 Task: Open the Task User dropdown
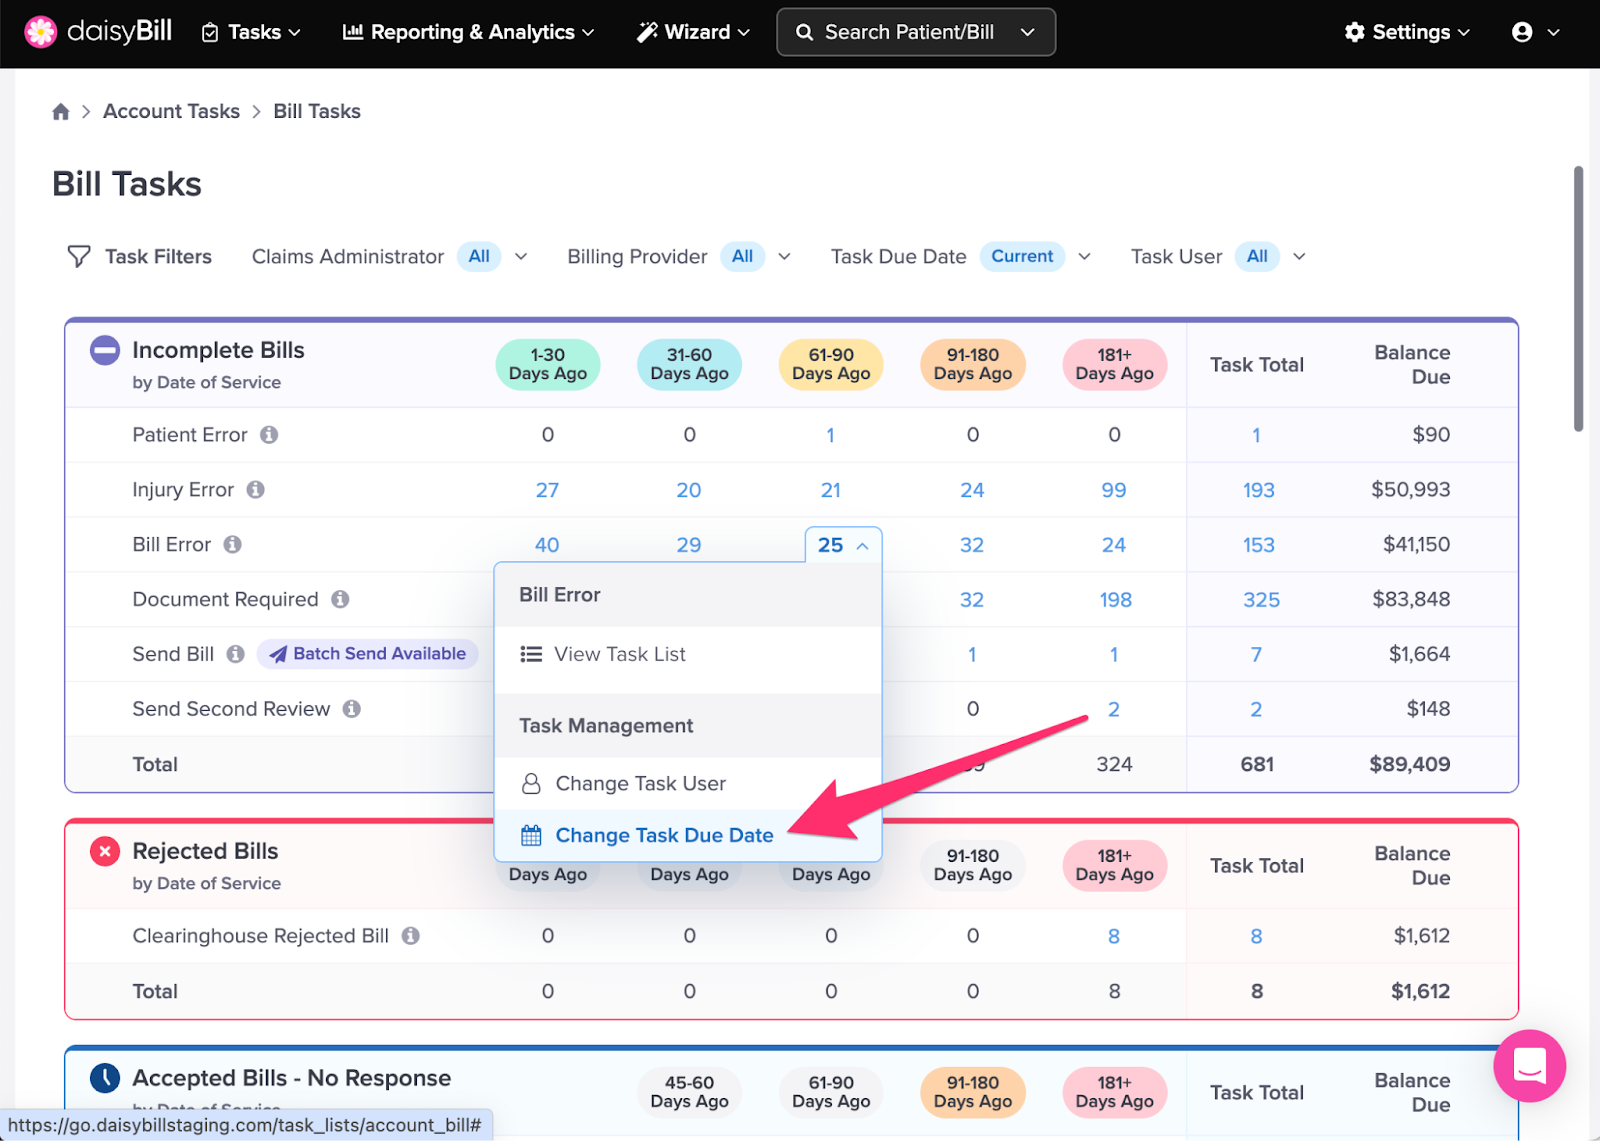pyautogui.click(x=1298, y=256)
